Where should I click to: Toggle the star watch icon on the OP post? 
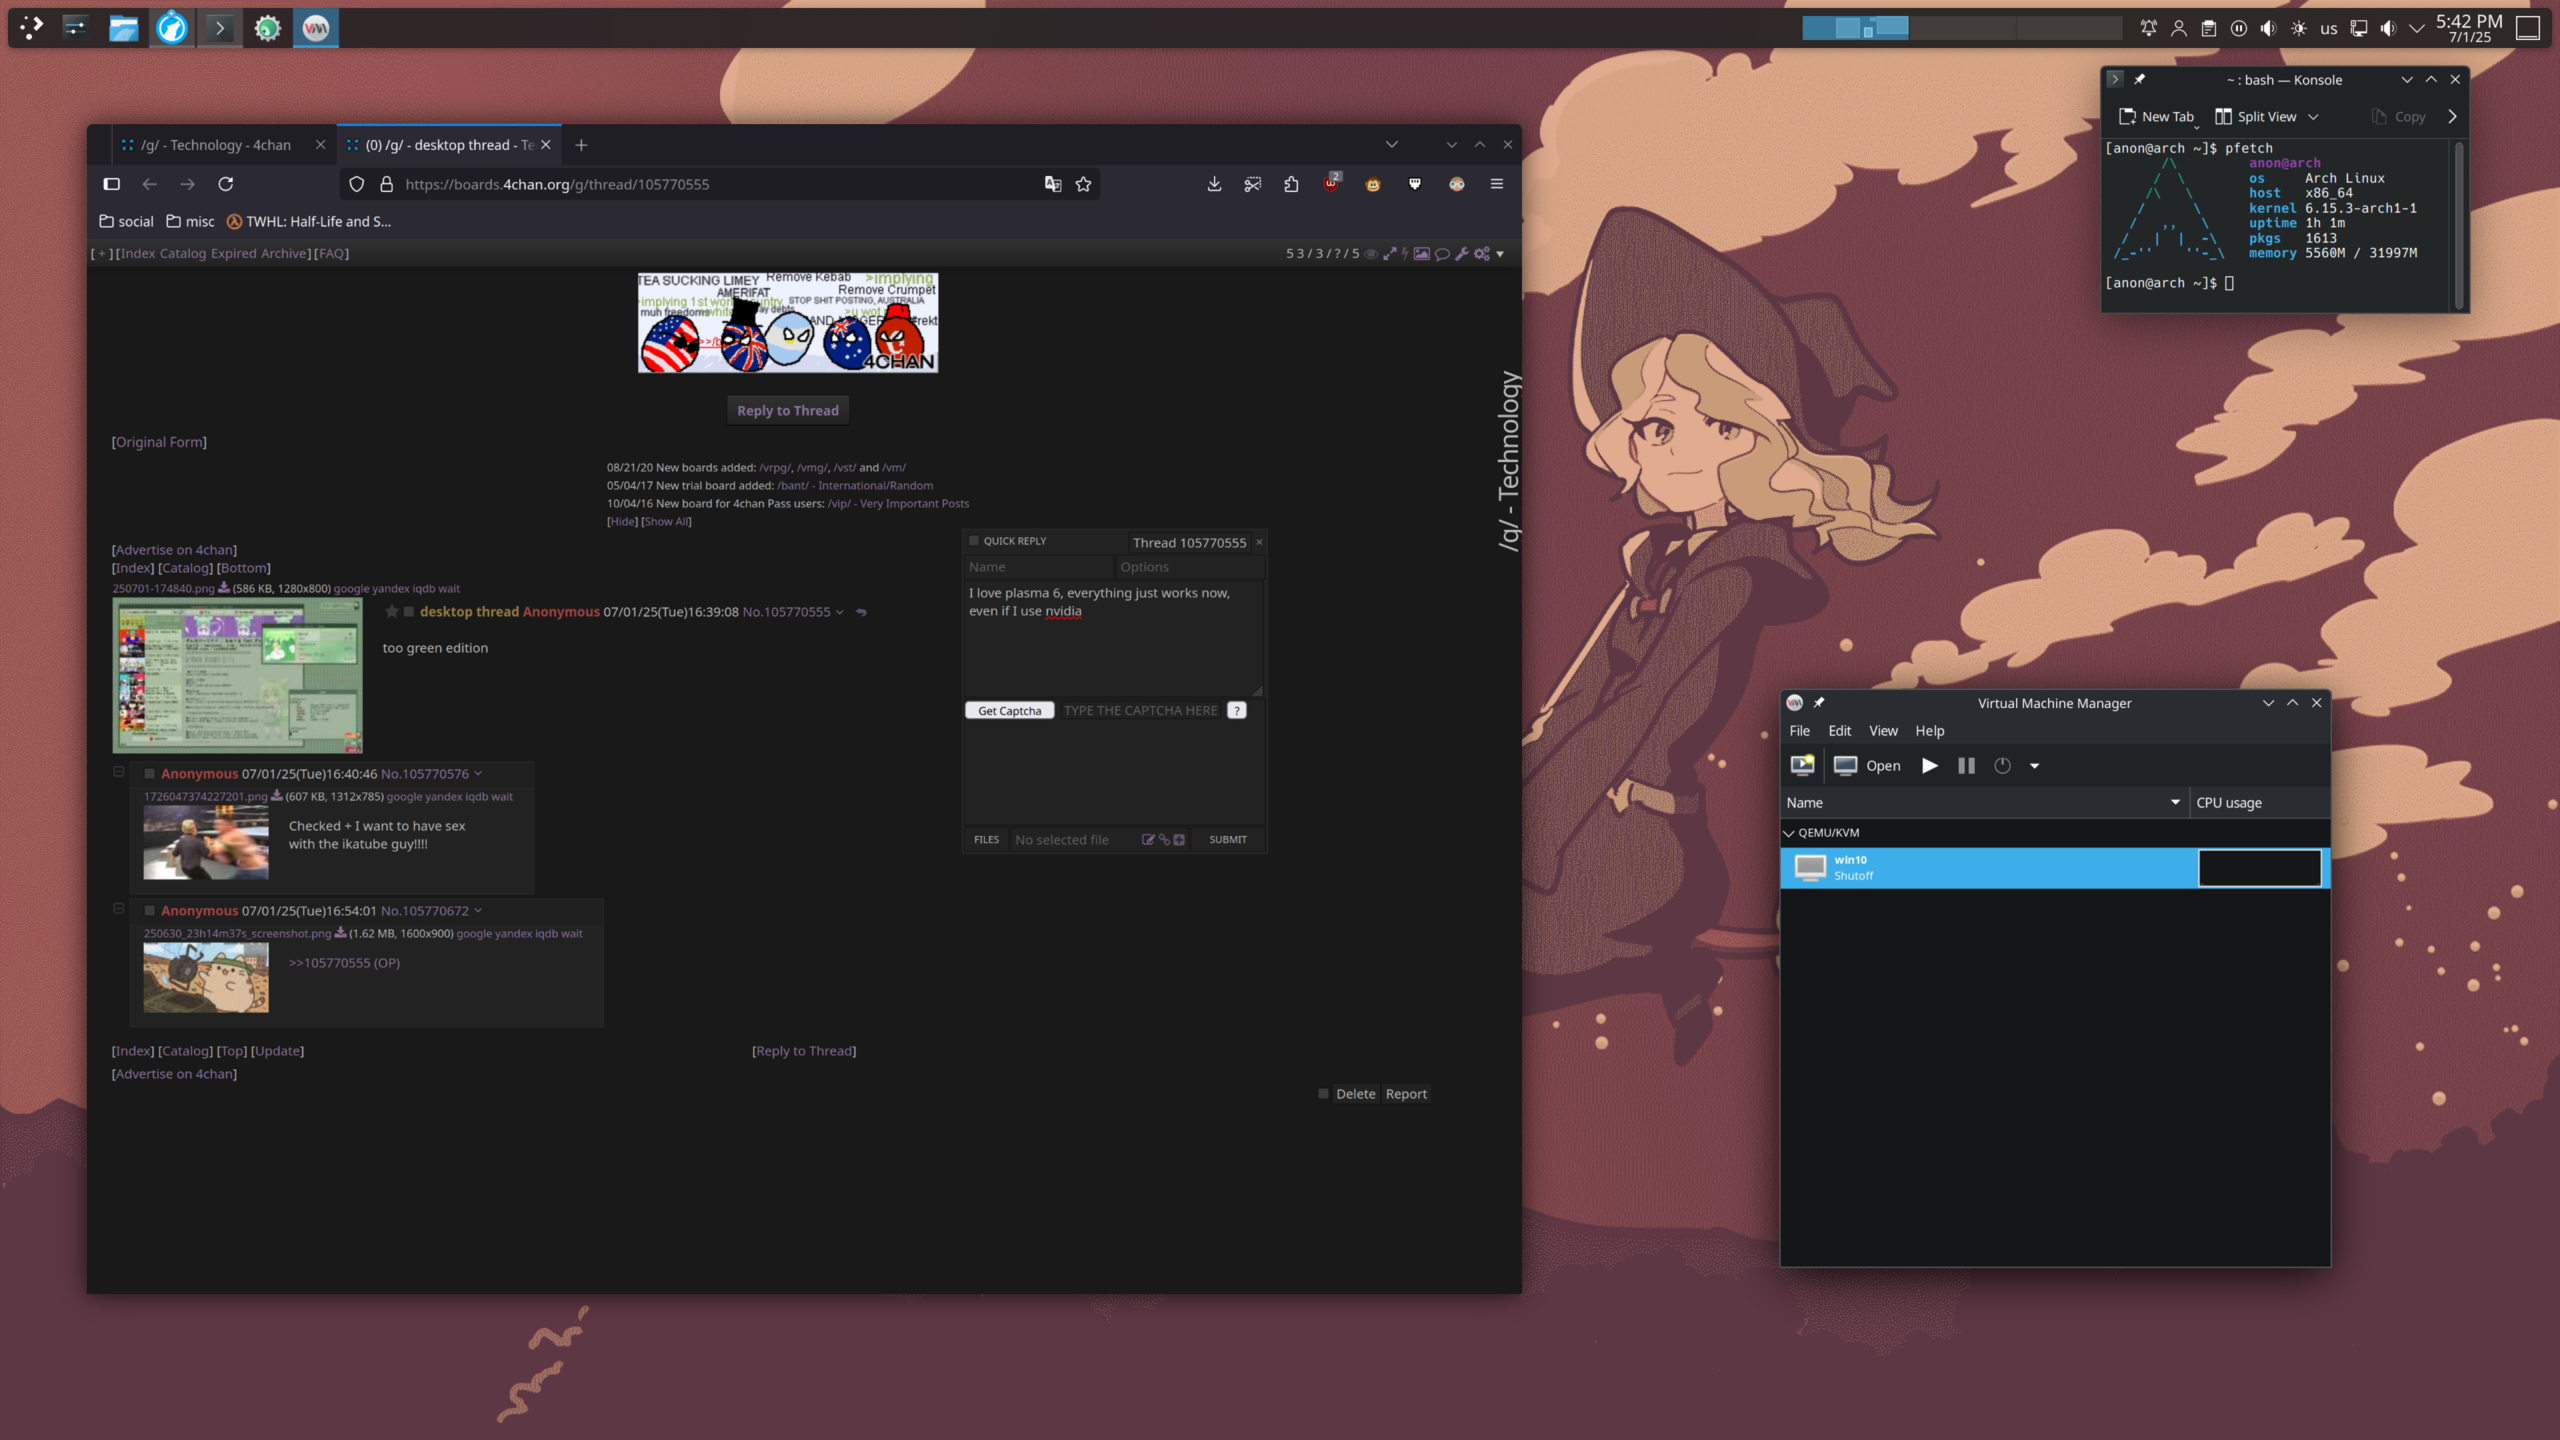point(392,612)
